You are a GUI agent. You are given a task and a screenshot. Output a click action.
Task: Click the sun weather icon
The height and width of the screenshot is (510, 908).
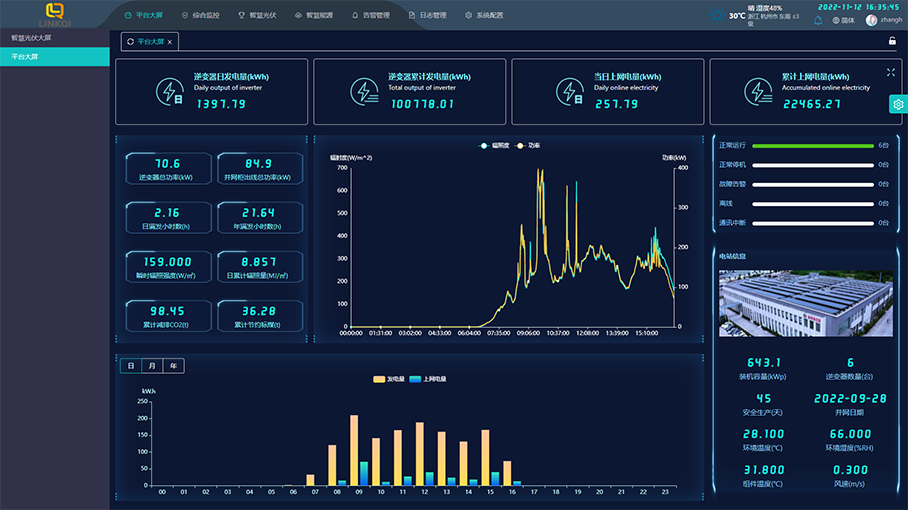[717, 15]
